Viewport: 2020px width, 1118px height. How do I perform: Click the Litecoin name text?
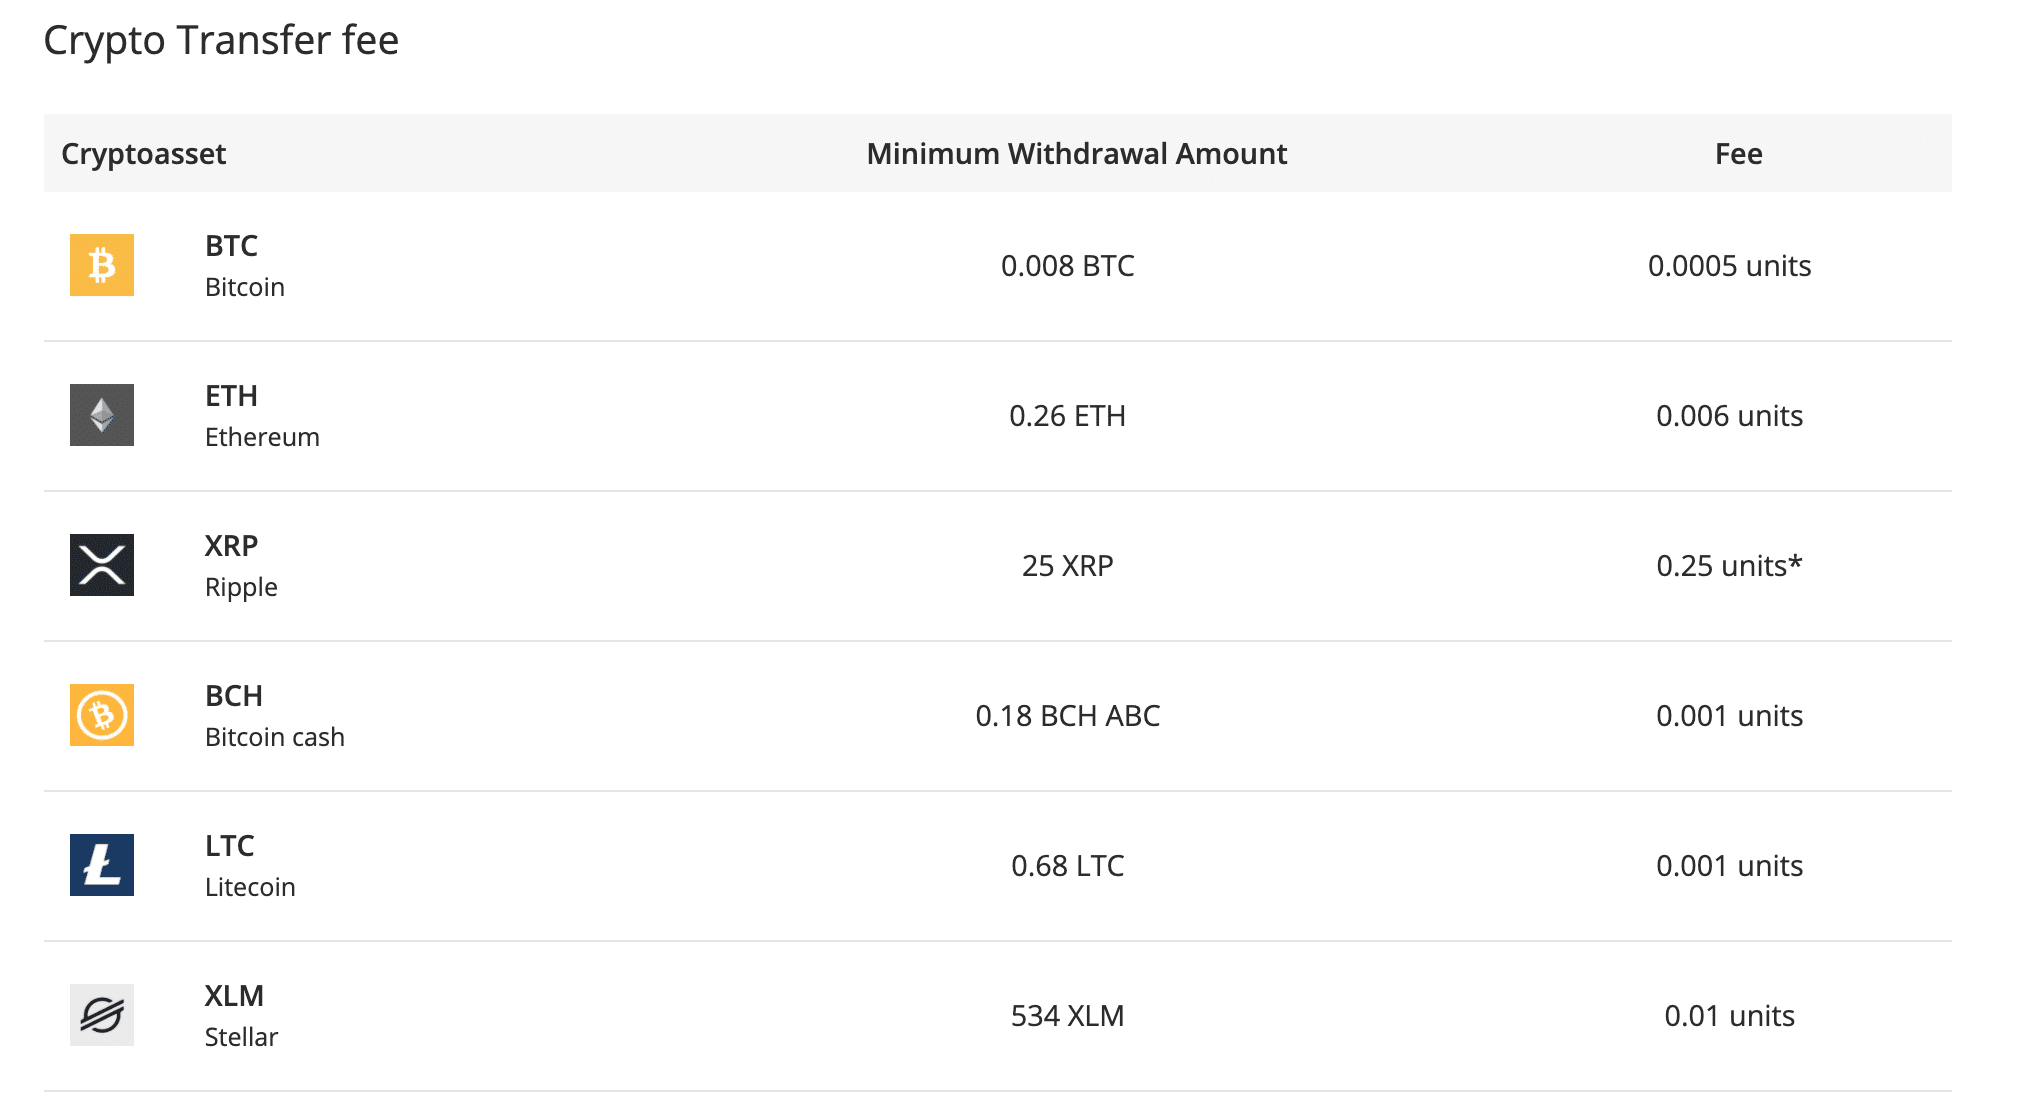tap(250, 887)
